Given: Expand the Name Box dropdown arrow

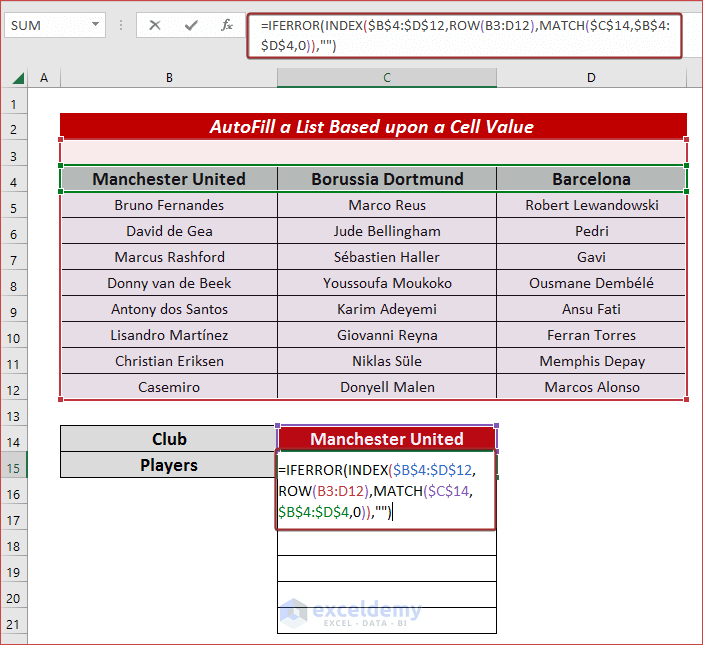Looking at the screenshot, I should (x=95, y=25).
